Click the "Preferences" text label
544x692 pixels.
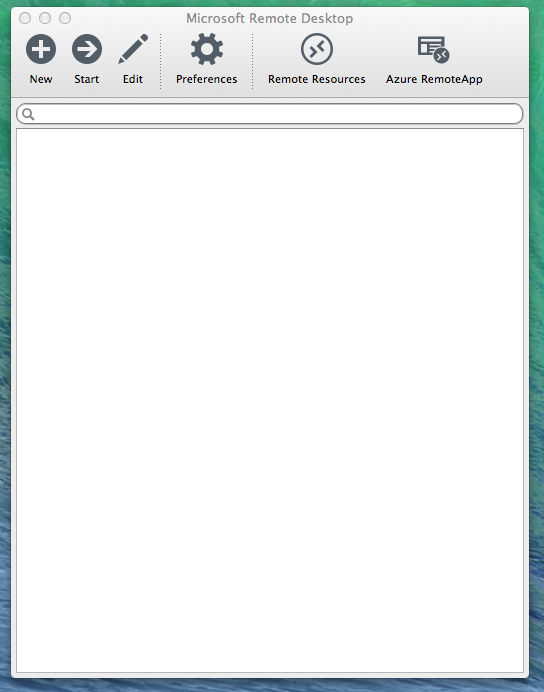pyautogui.click(x=206, y=79)
